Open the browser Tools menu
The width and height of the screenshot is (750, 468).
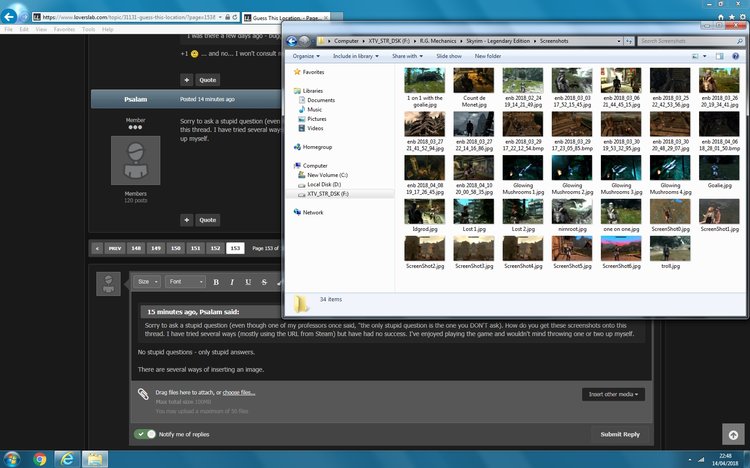tap(88, 30)
